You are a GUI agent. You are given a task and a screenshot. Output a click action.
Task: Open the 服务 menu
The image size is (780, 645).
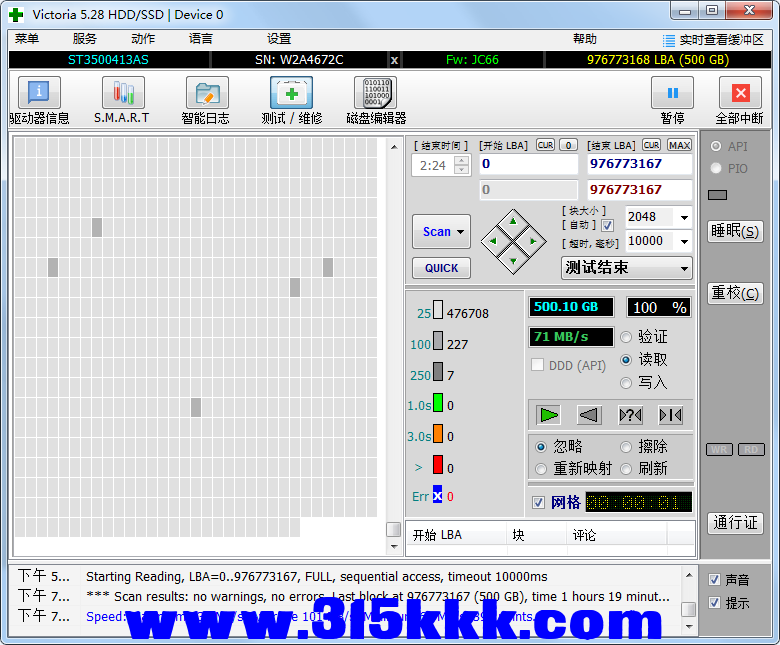[85, 39]
